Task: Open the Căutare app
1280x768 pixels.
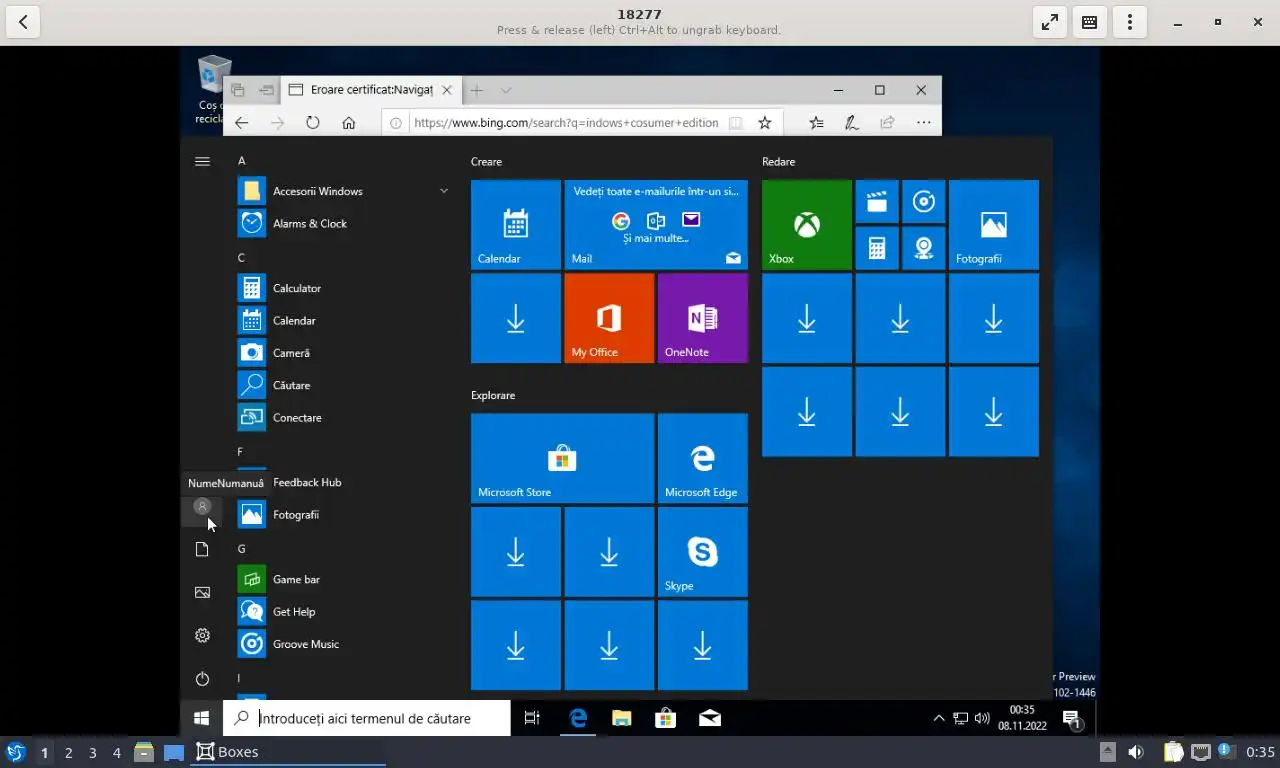Action: point(342,385)
